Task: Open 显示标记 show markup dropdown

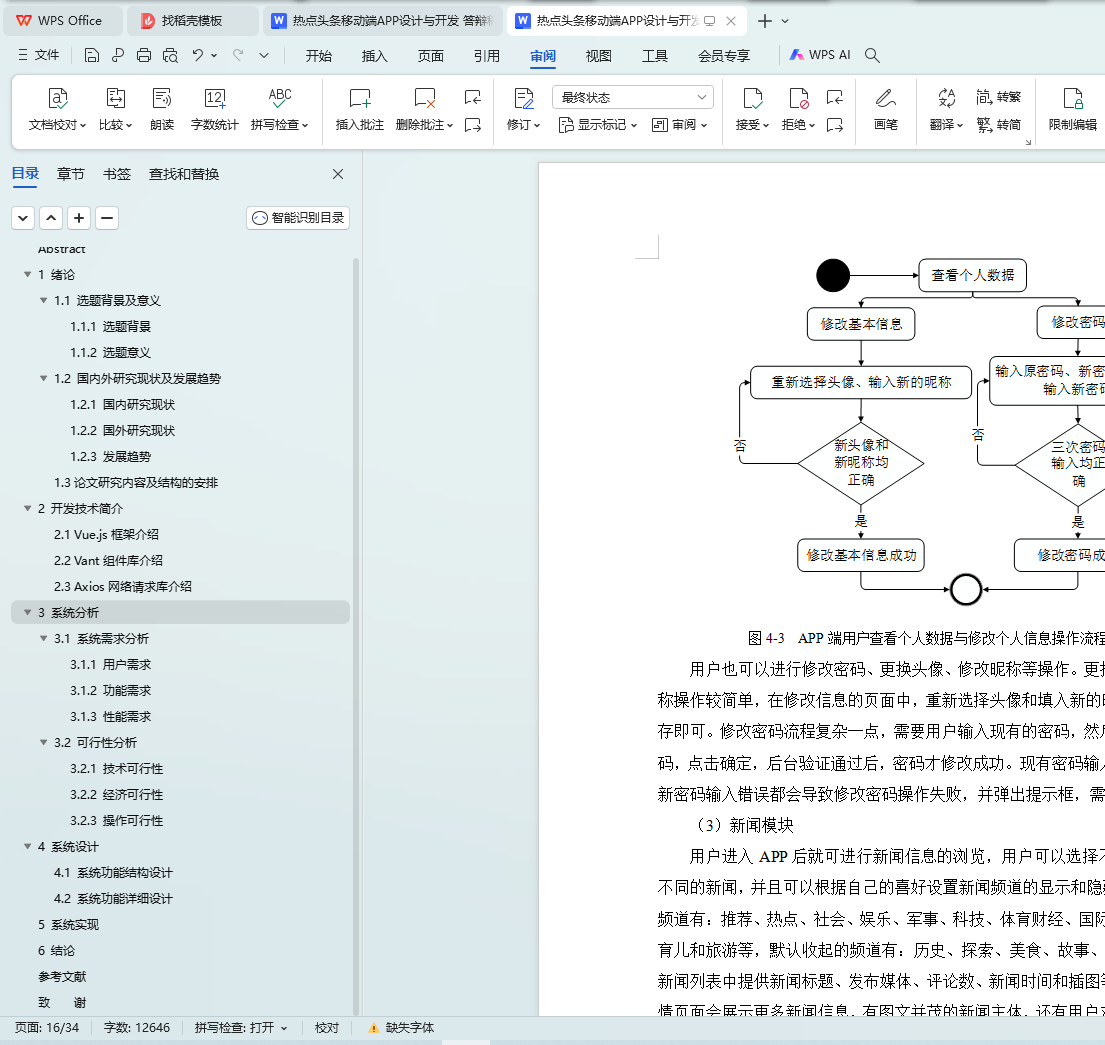Action: click(598, 125)
